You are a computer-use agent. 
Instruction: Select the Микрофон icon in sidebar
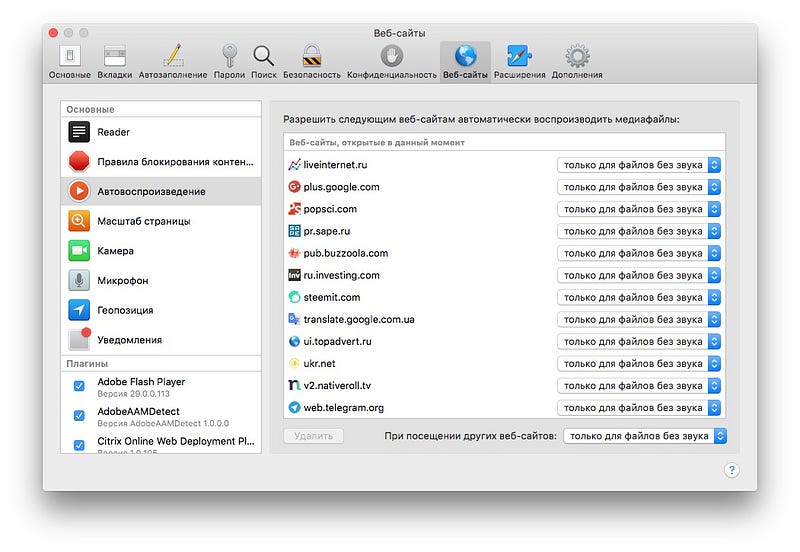coord(79,280)
